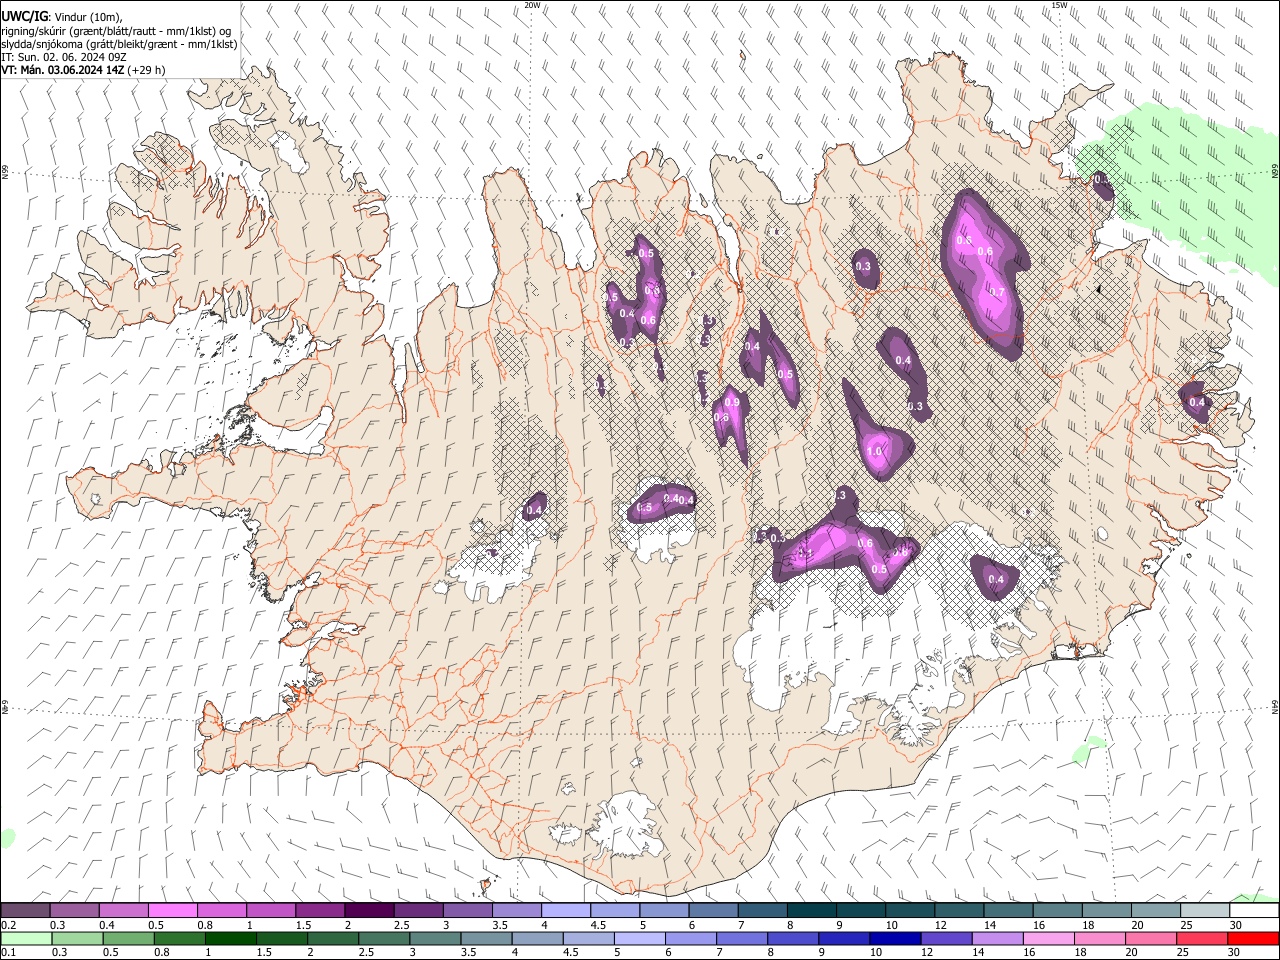The height and width of the screenshot is (960, 1280).
Task: Pick the light green 0.1 swatch, bottom legend row
Action: point(27,938)
